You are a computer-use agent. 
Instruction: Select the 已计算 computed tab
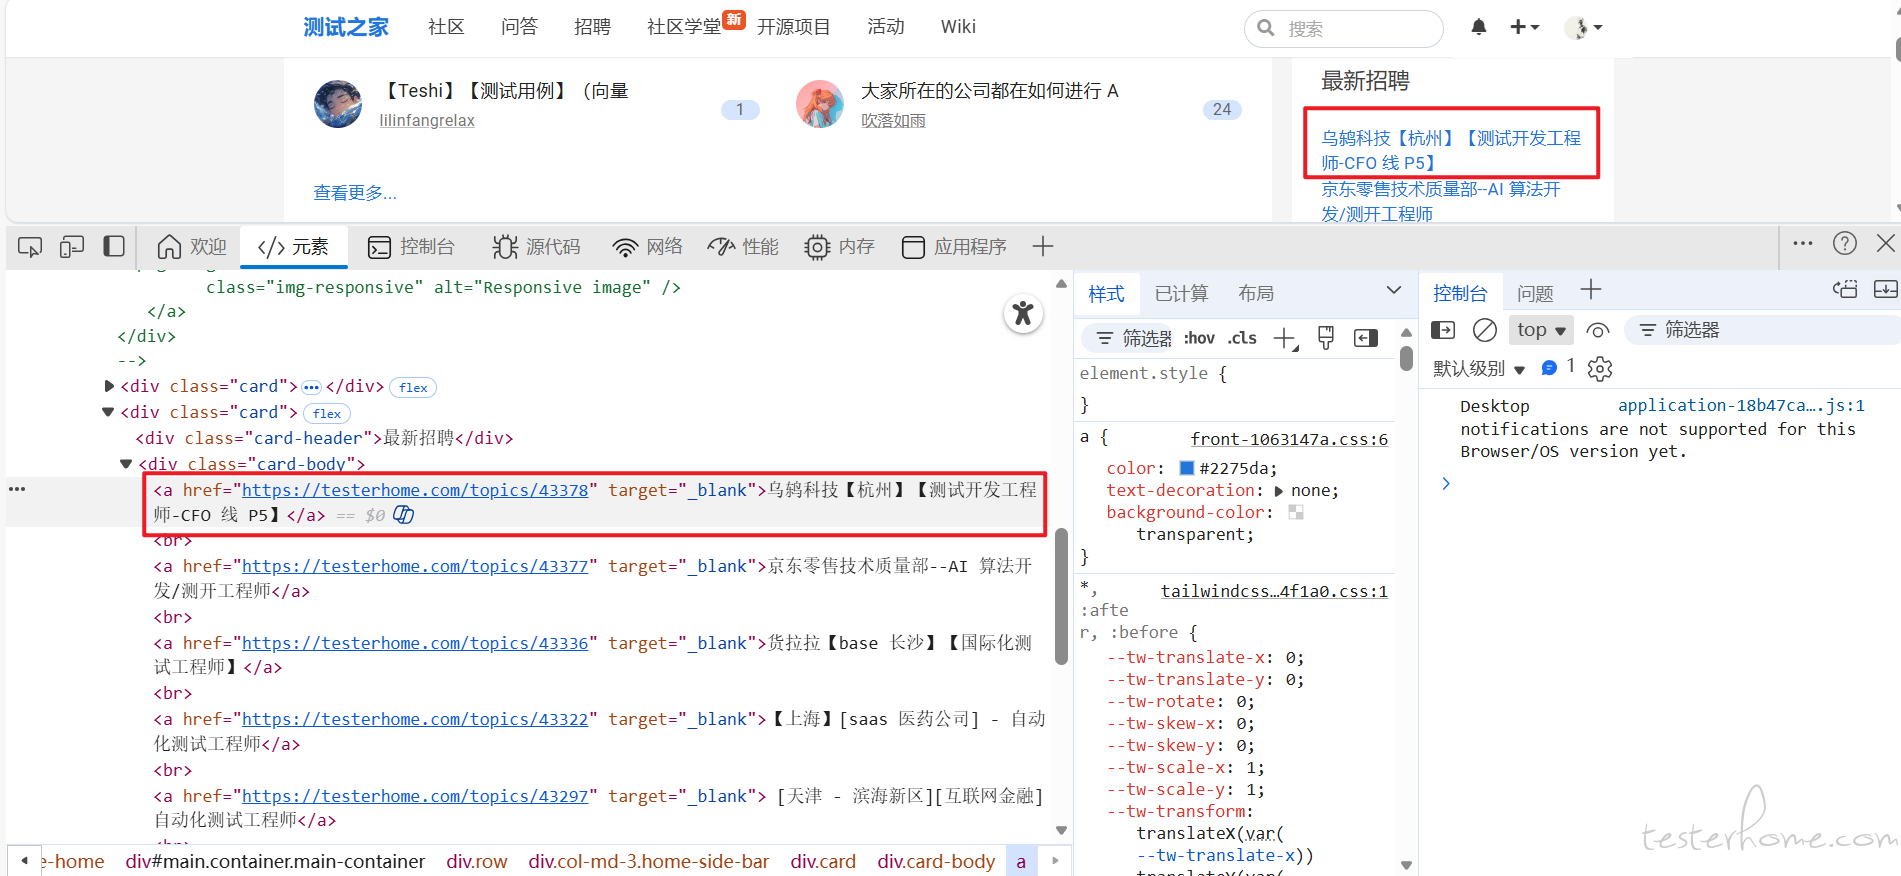[x=1181, y=294]
